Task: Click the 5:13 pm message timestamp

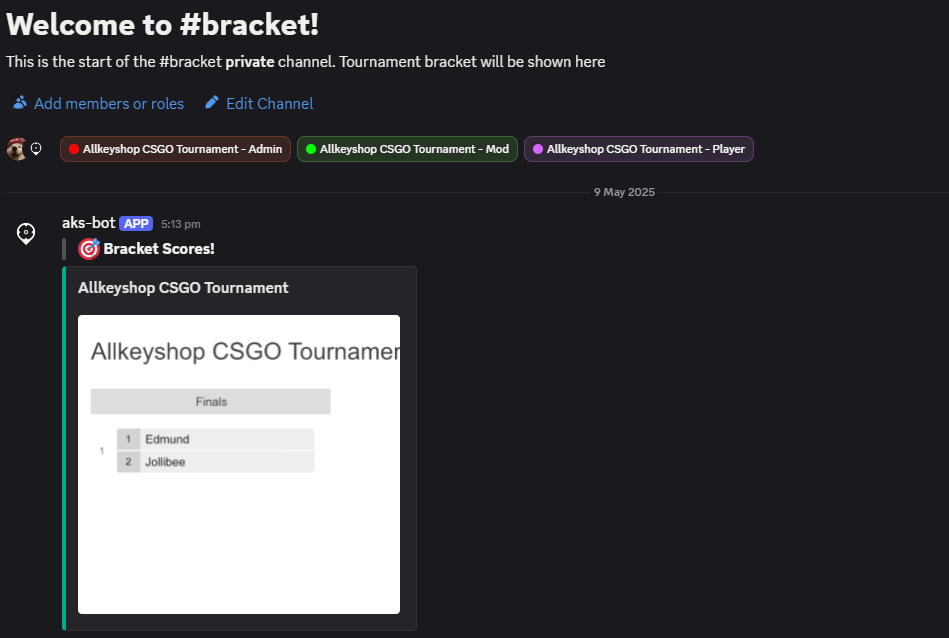Action: 181,224
